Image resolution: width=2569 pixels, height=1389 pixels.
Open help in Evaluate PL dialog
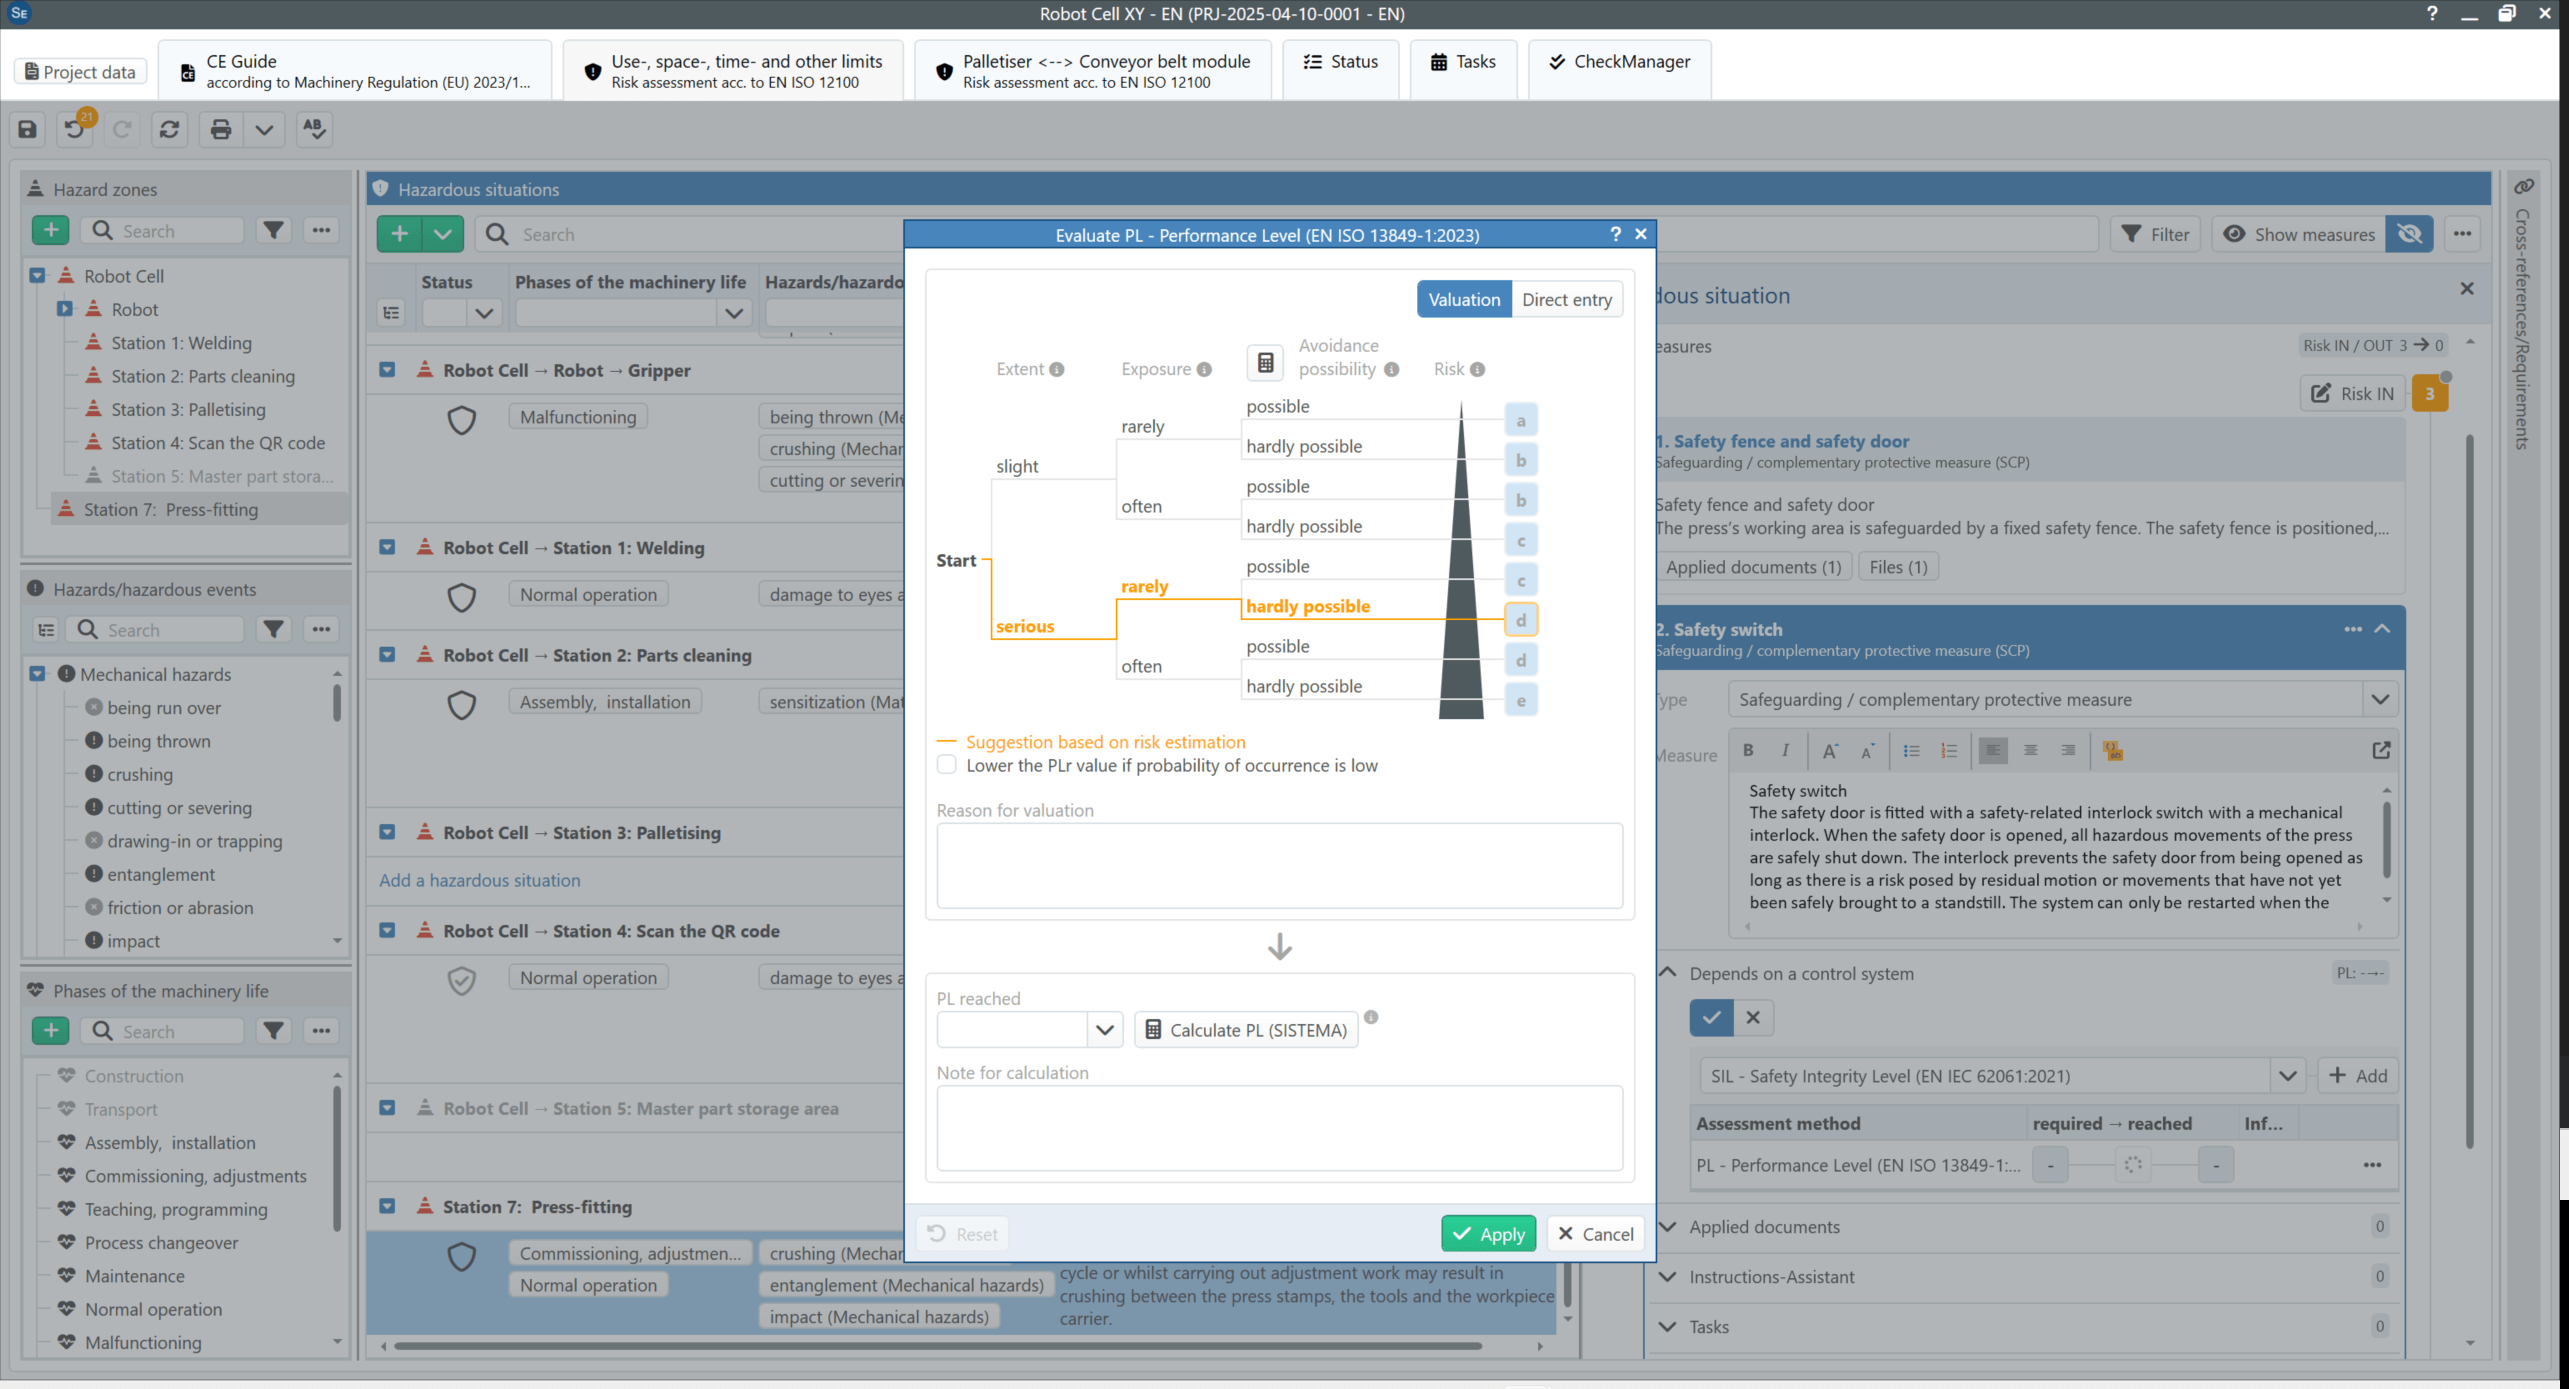[x=1615, y=234]
